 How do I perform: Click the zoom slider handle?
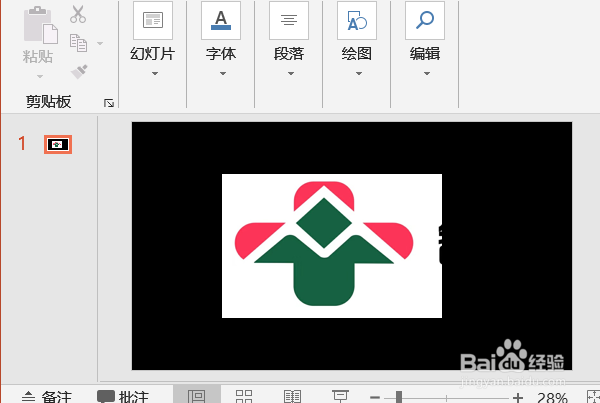(399, 397)
